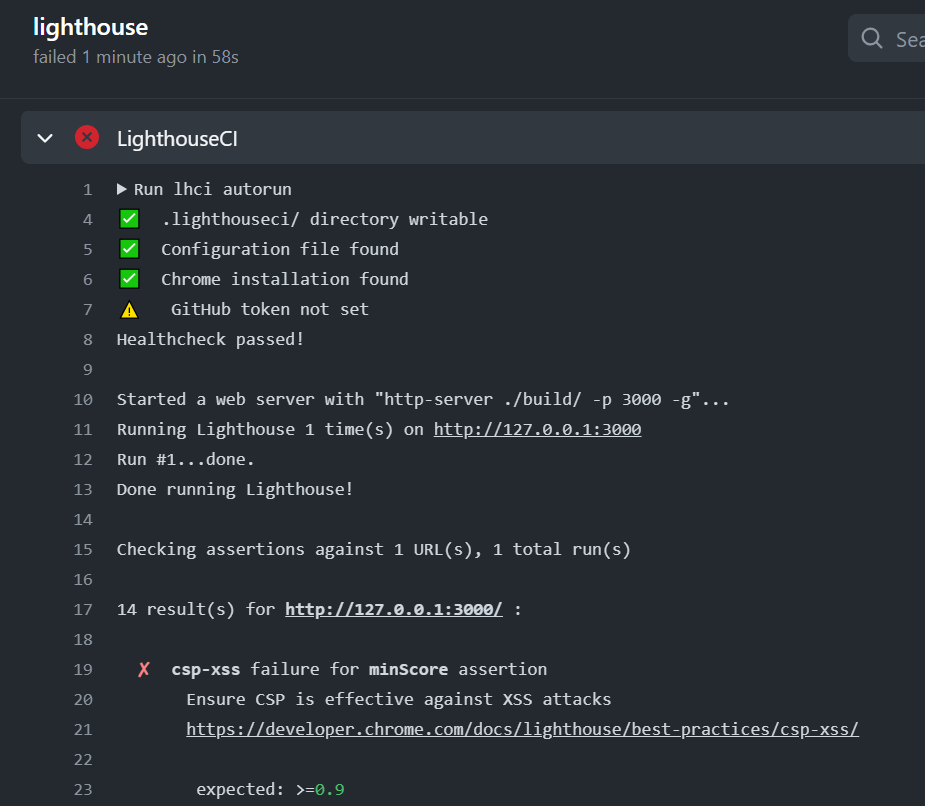This screenshot has width=925, height=806.
Task: Click line number 1 in the log
Action: [87, 189]
